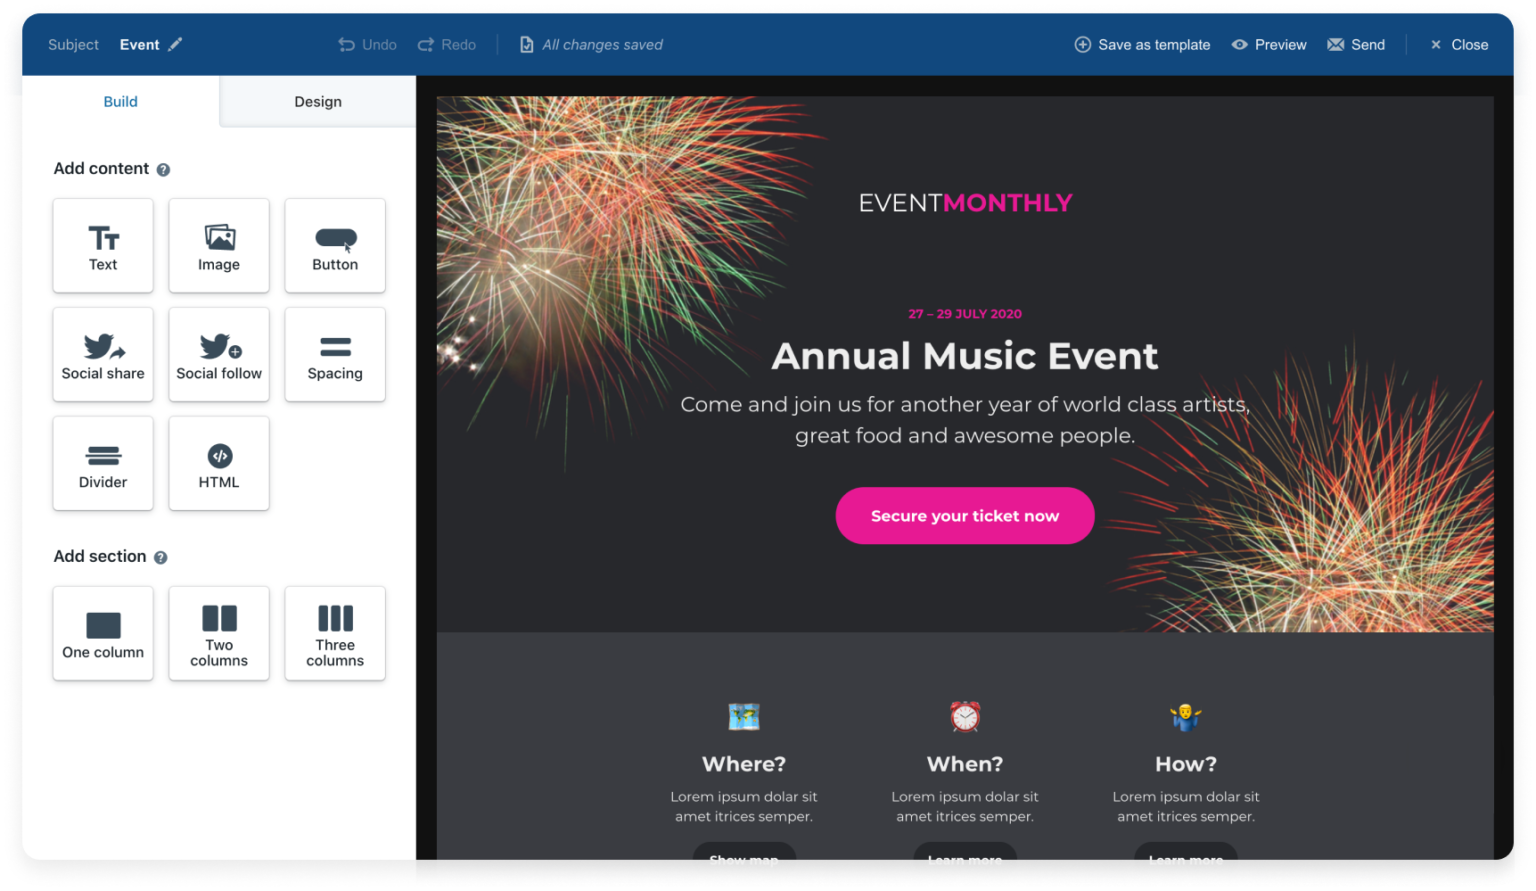Select the Build tab
Screen dimensions: 1536x891
tap(120, 101)
